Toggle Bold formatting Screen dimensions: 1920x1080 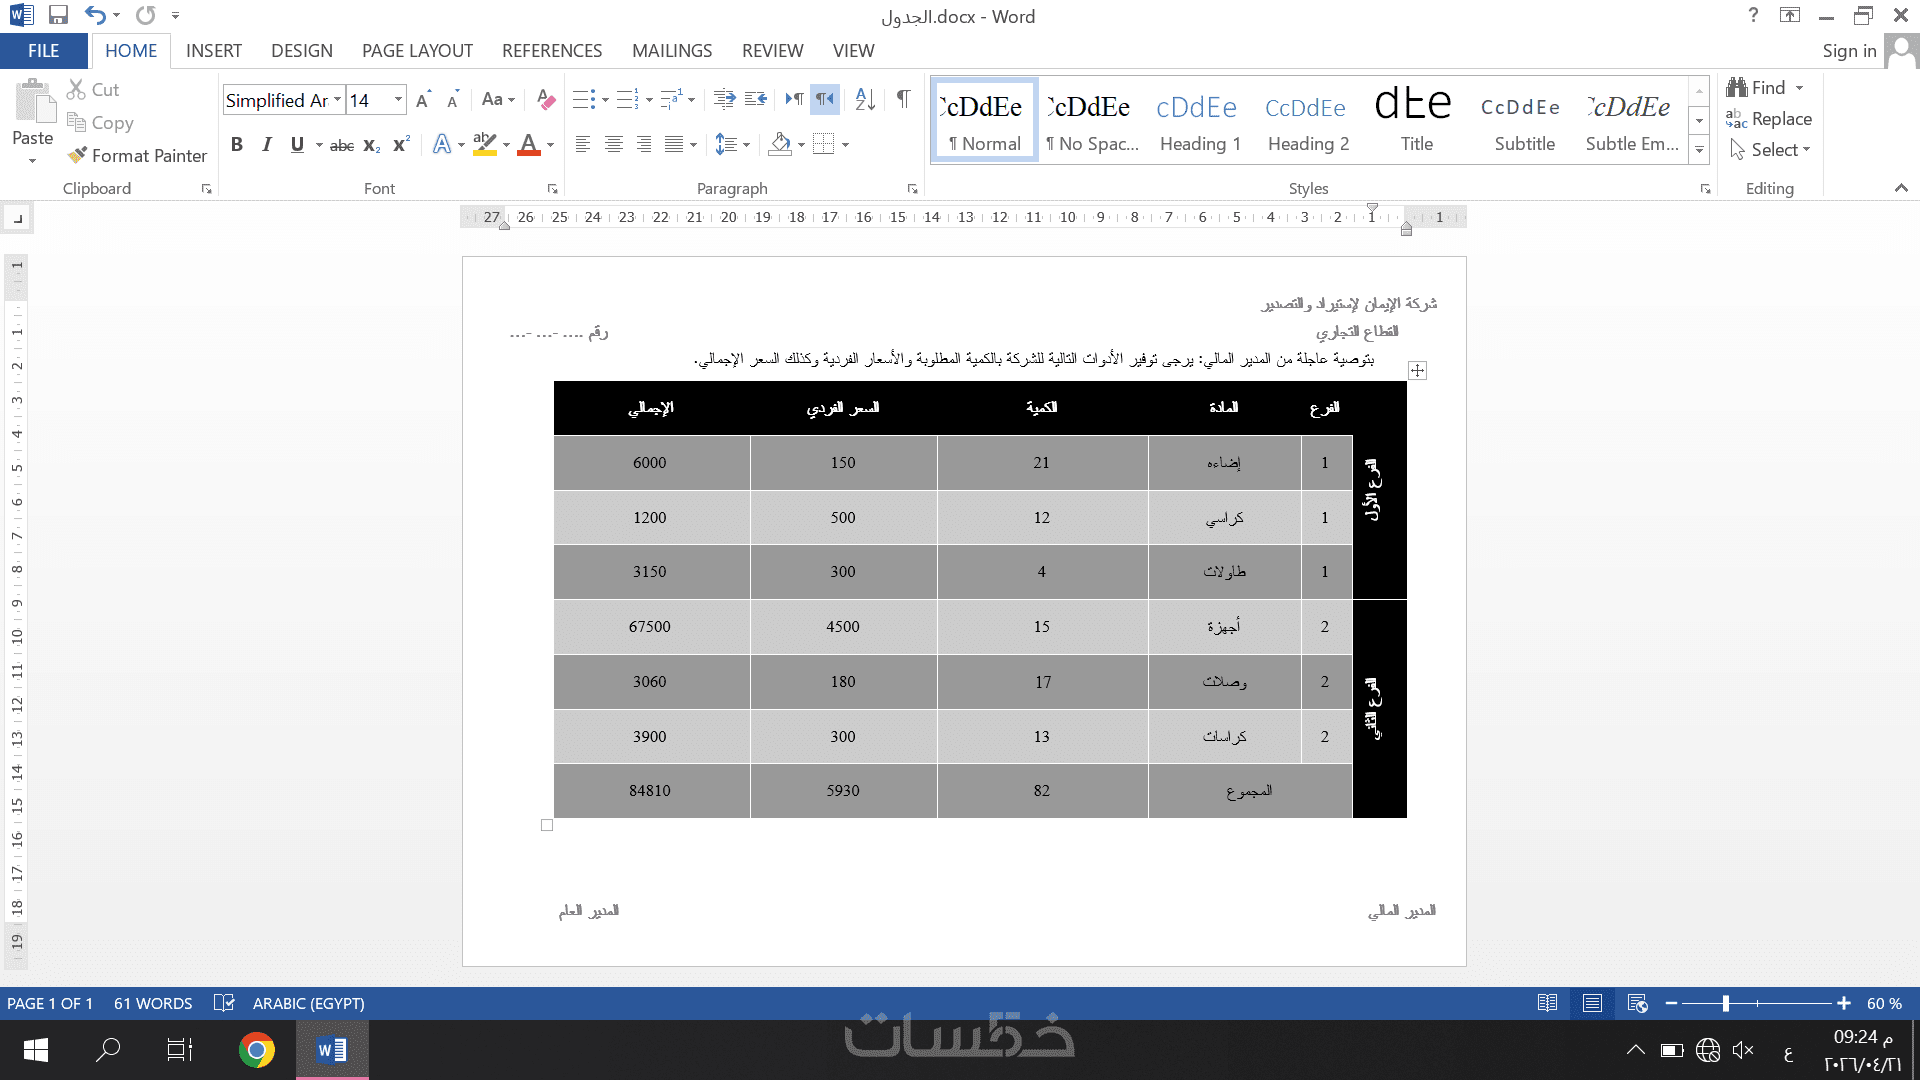point(237,145)
